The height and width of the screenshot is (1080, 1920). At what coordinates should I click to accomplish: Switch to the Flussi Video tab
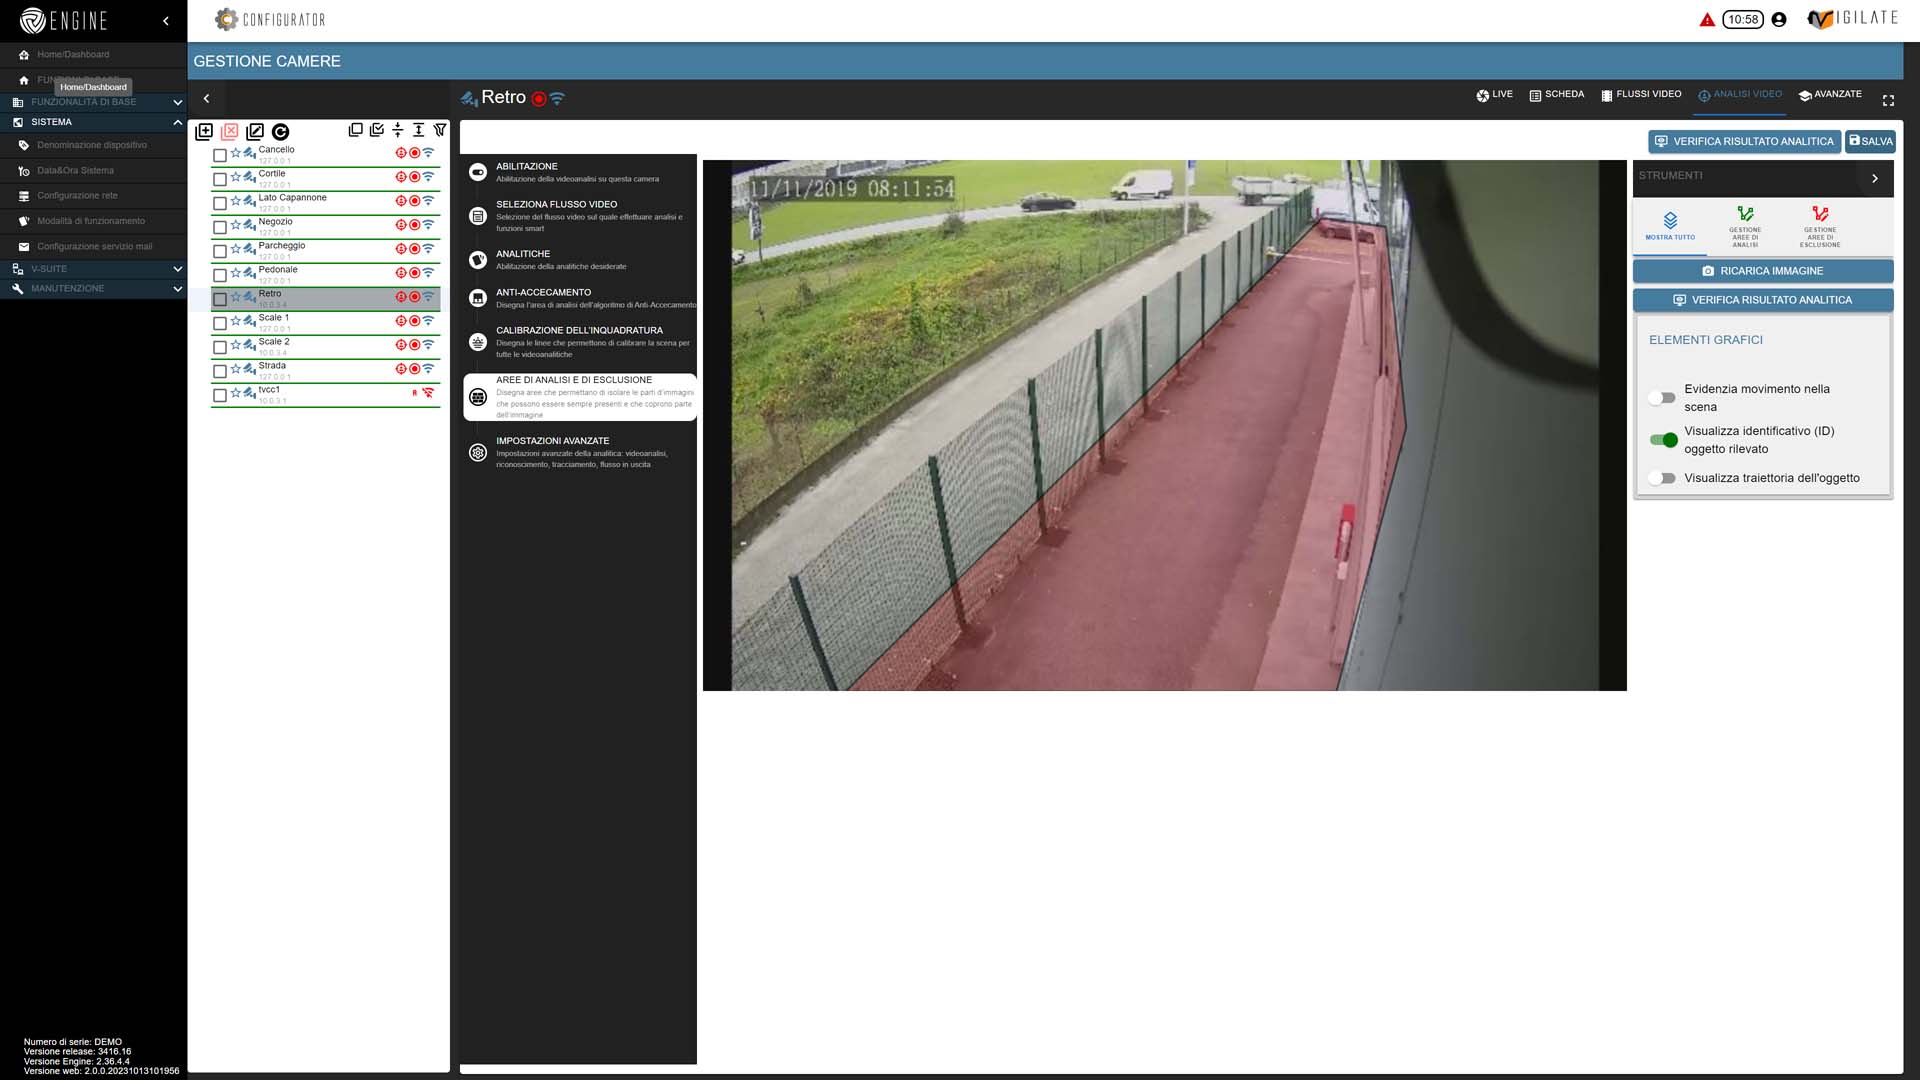[x=1641, y=94]
